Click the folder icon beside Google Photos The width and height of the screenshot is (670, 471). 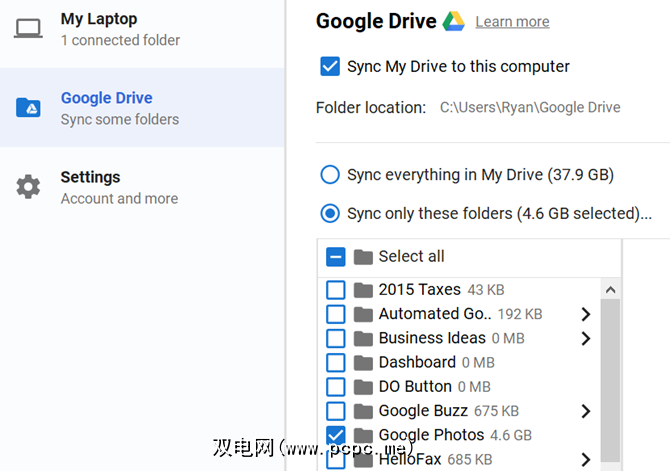tap(363, 435)
